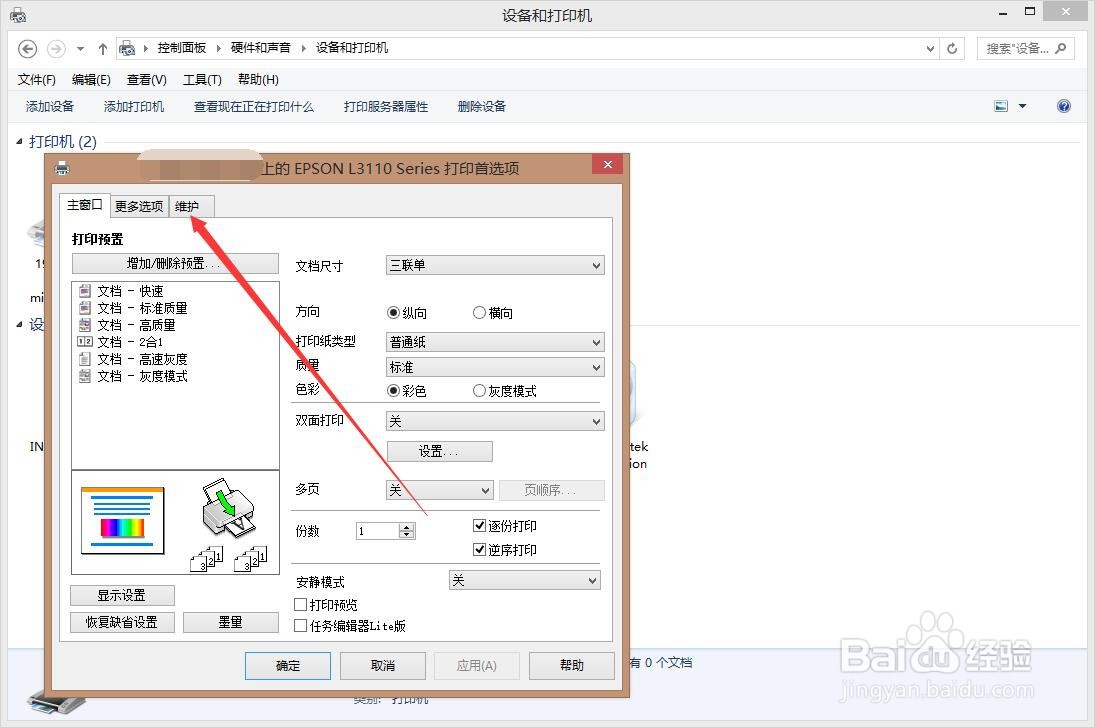
Task: Enable the 打印预览 checkbox
Action: pos(301,604)
